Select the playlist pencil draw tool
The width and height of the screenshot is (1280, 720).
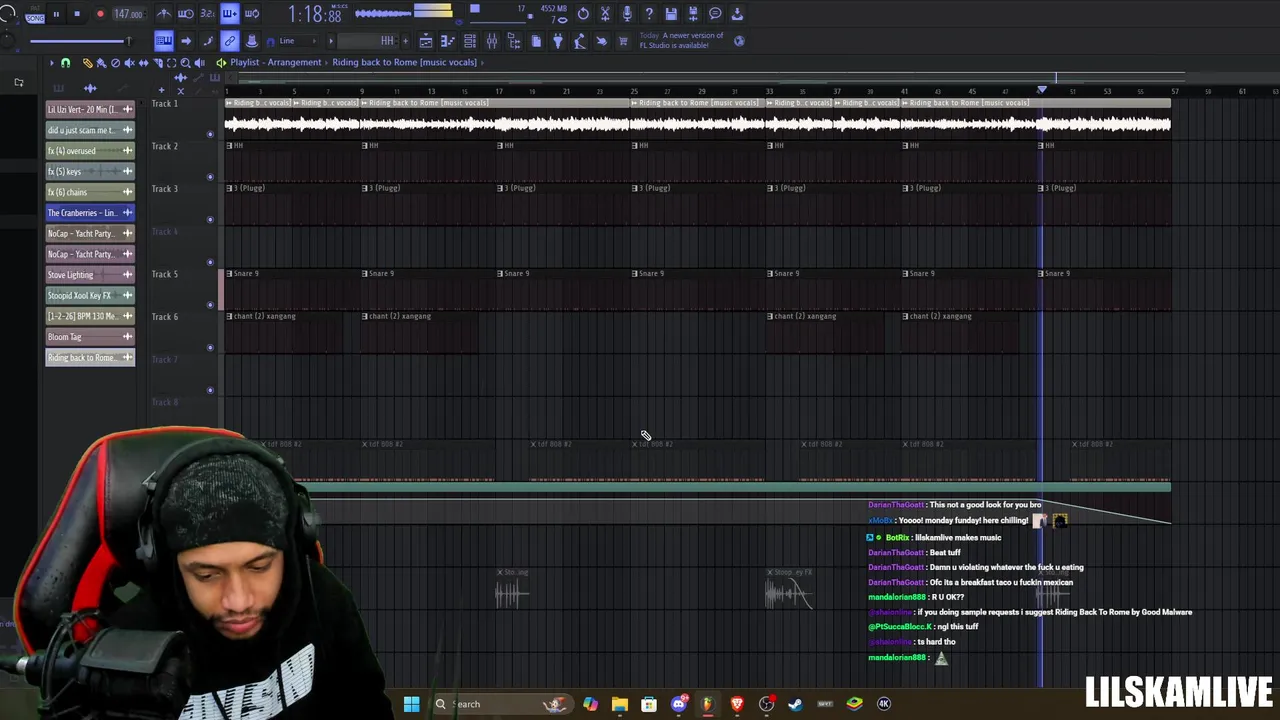click(88, 63)
